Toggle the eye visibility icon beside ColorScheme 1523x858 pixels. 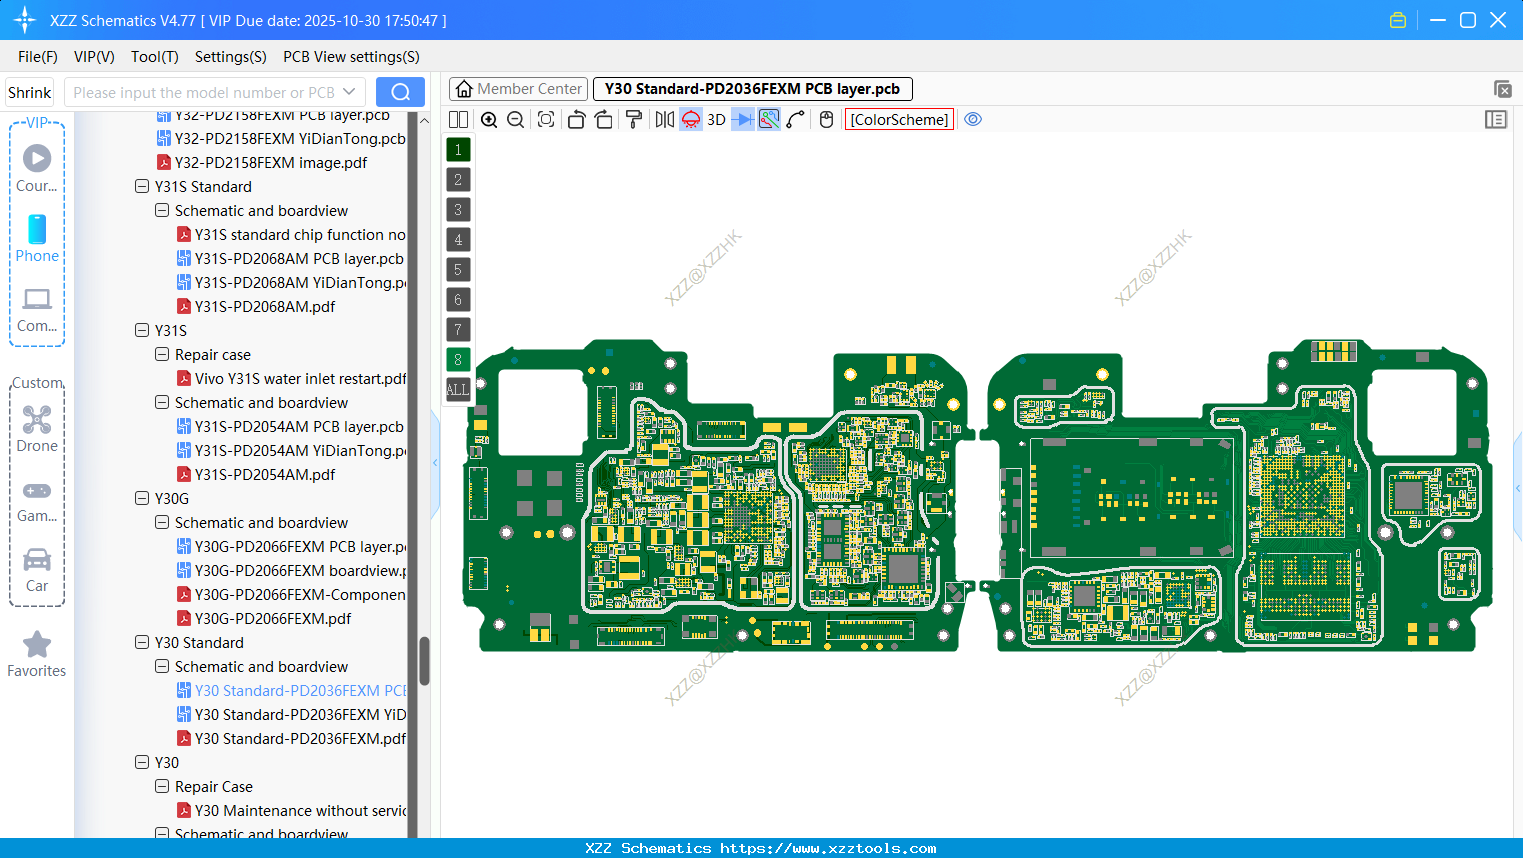coord(973,119)
